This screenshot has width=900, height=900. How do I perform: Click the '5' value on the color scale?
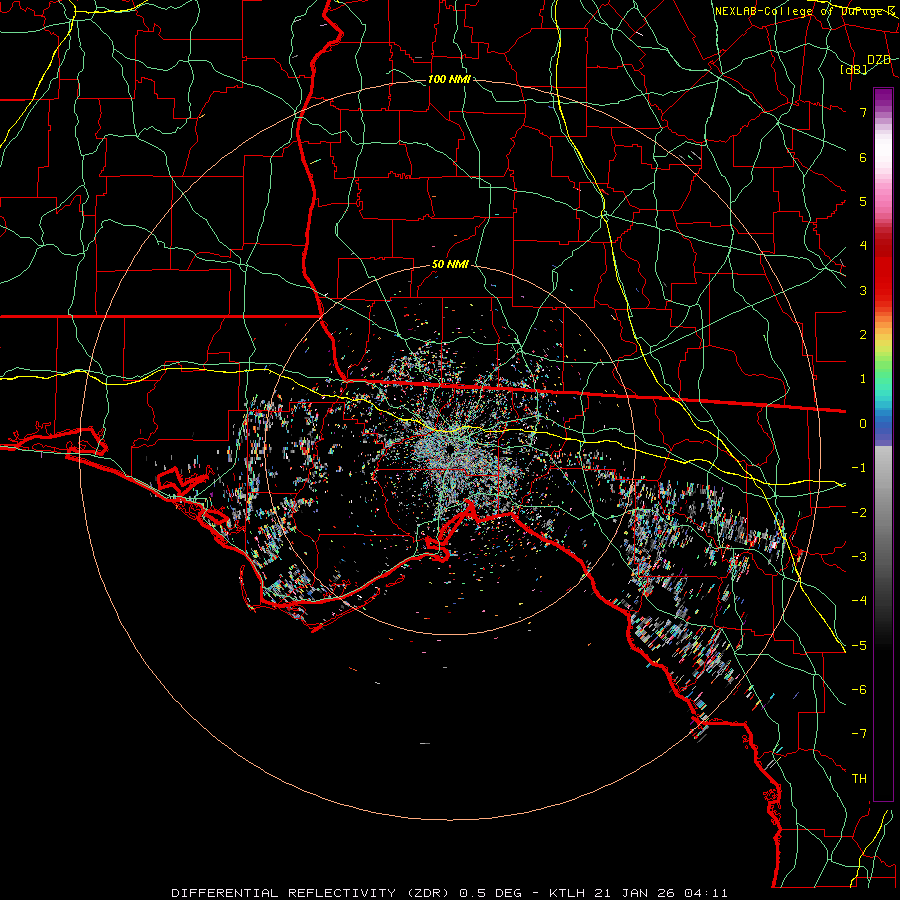(863, 201)
